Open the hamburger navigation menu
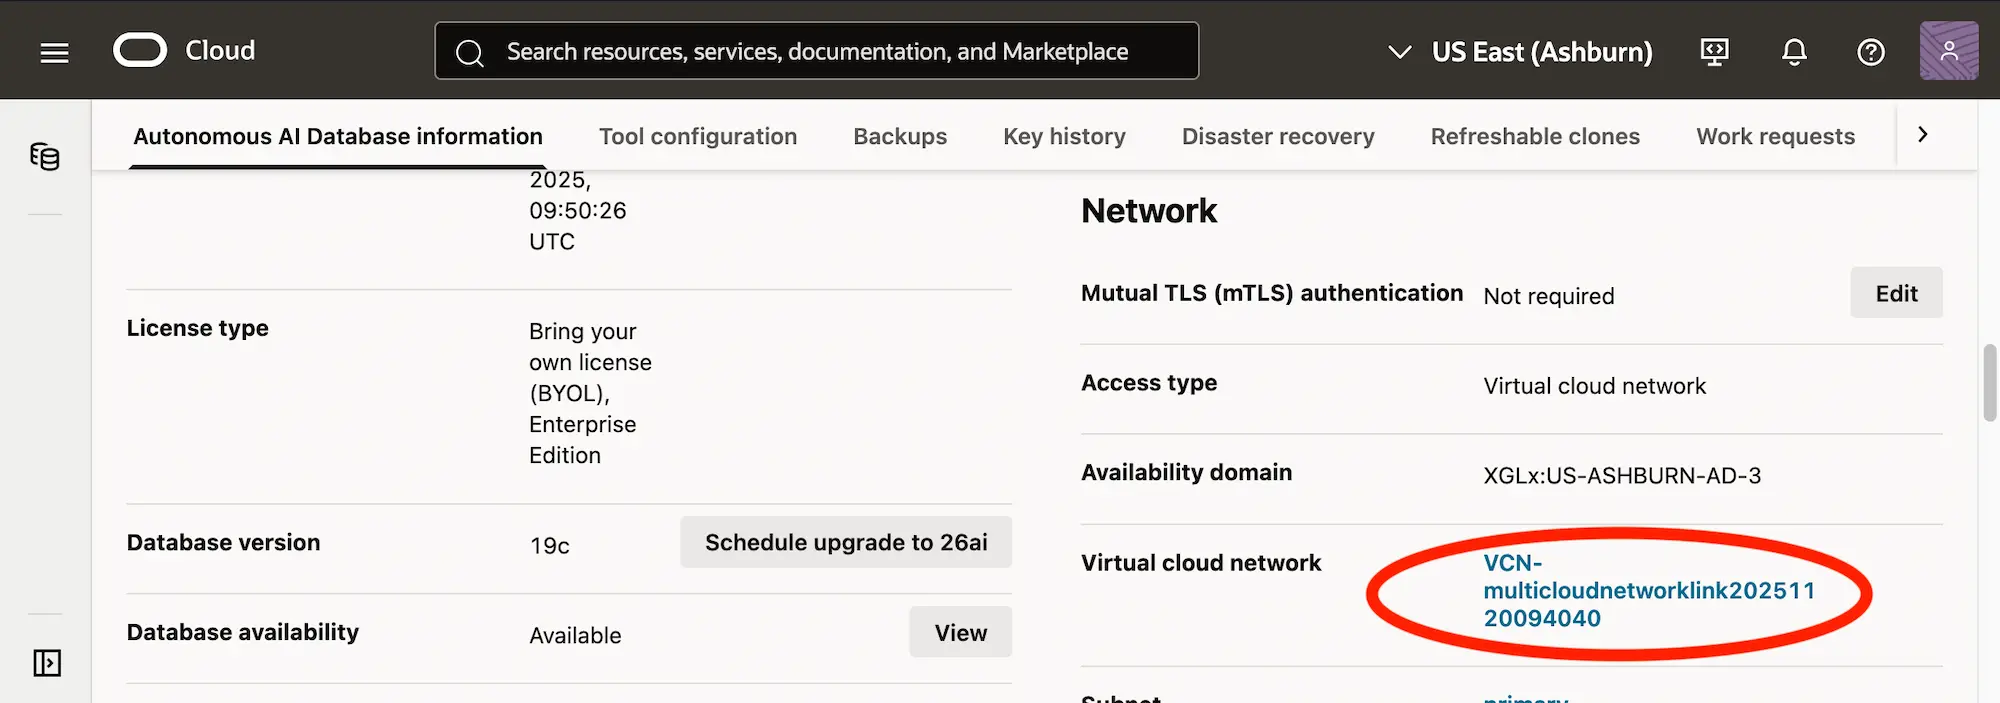 tap(54, 52)
